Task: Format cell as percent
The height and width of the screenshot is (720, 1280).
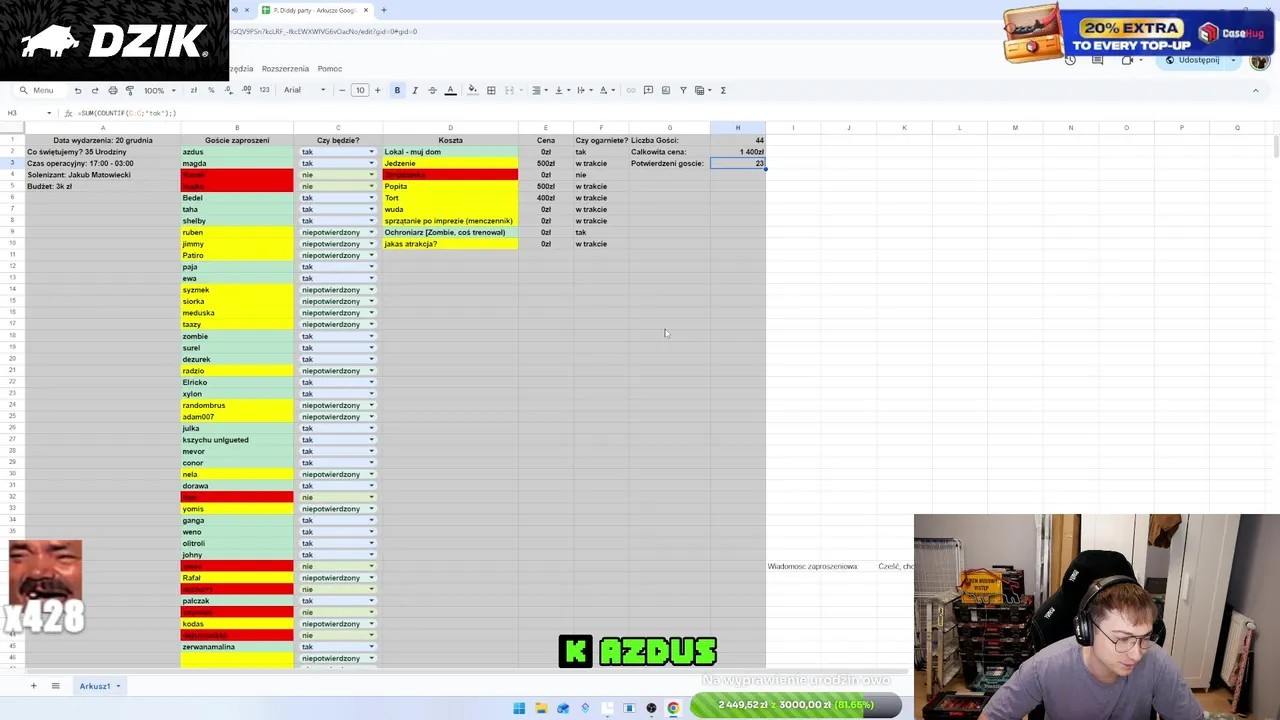Action: (x=211, y=90)
